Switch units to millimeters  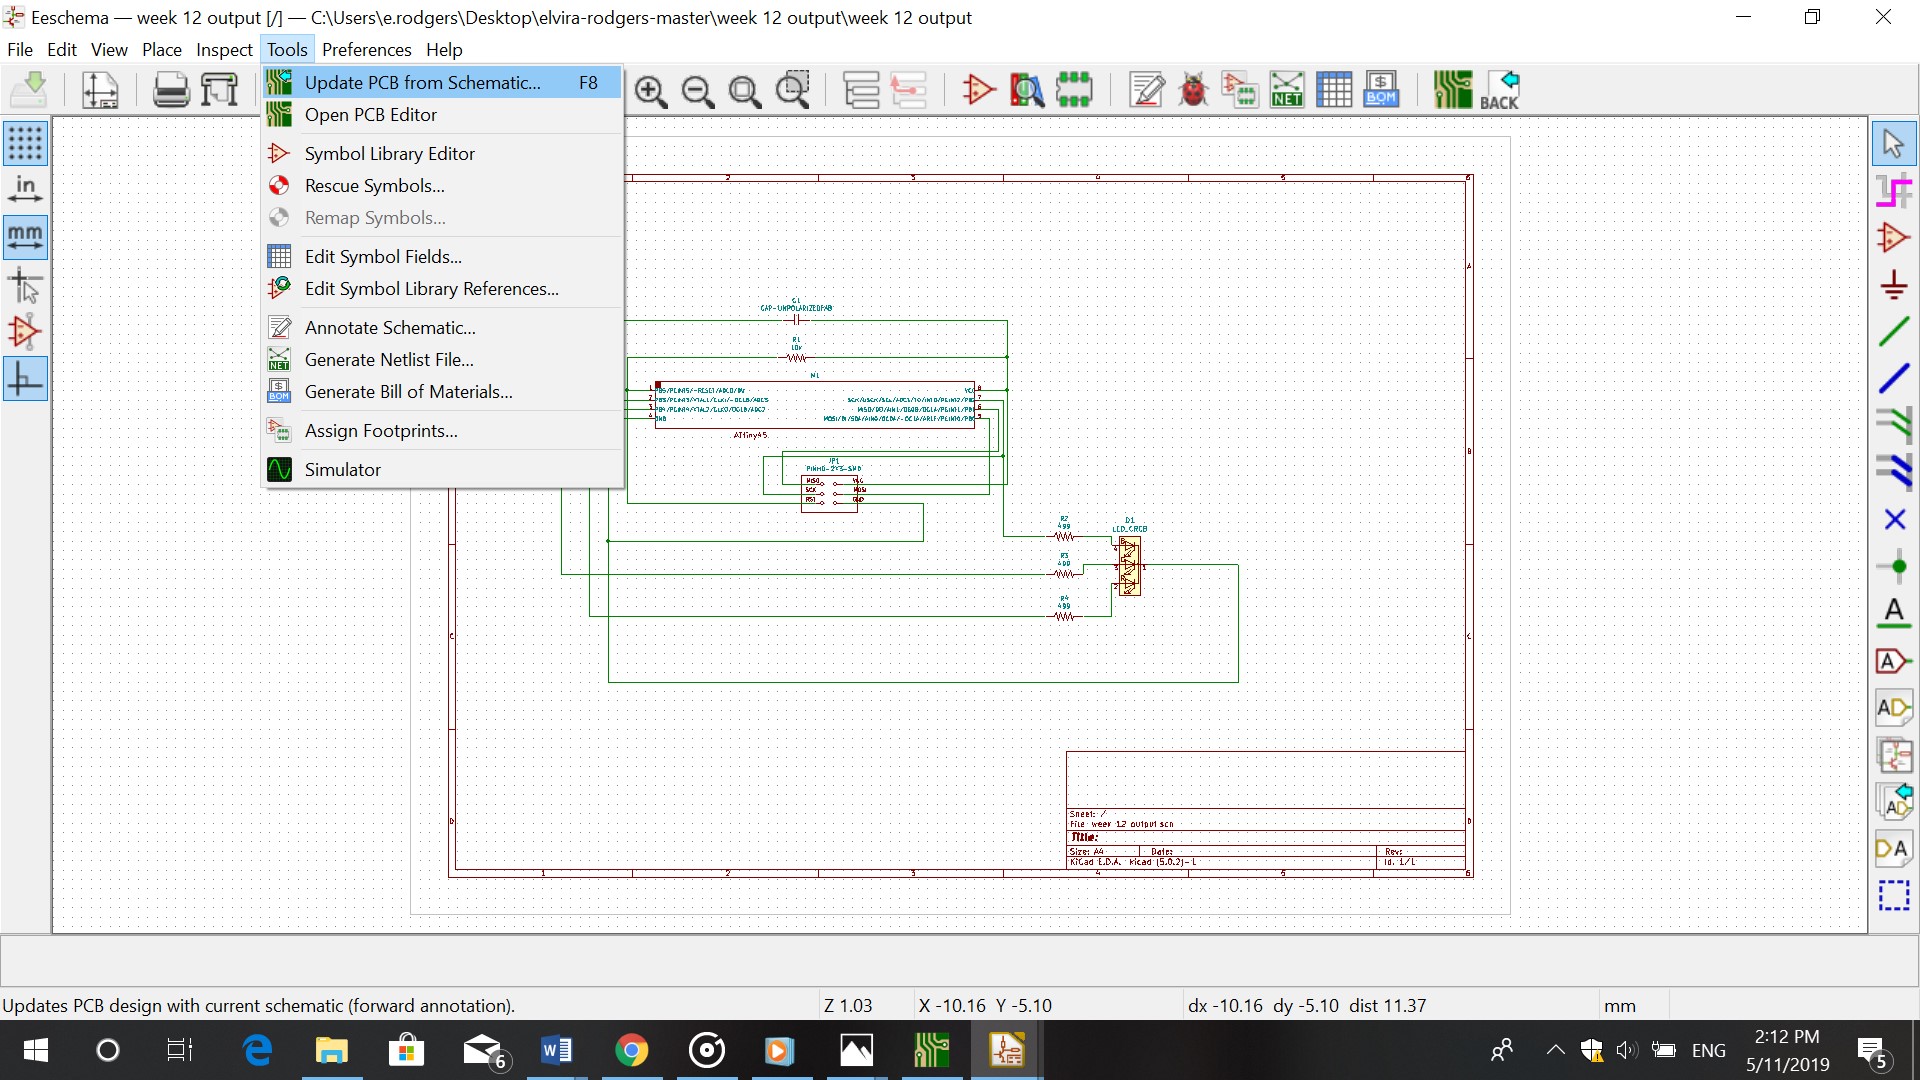point(25,237)
